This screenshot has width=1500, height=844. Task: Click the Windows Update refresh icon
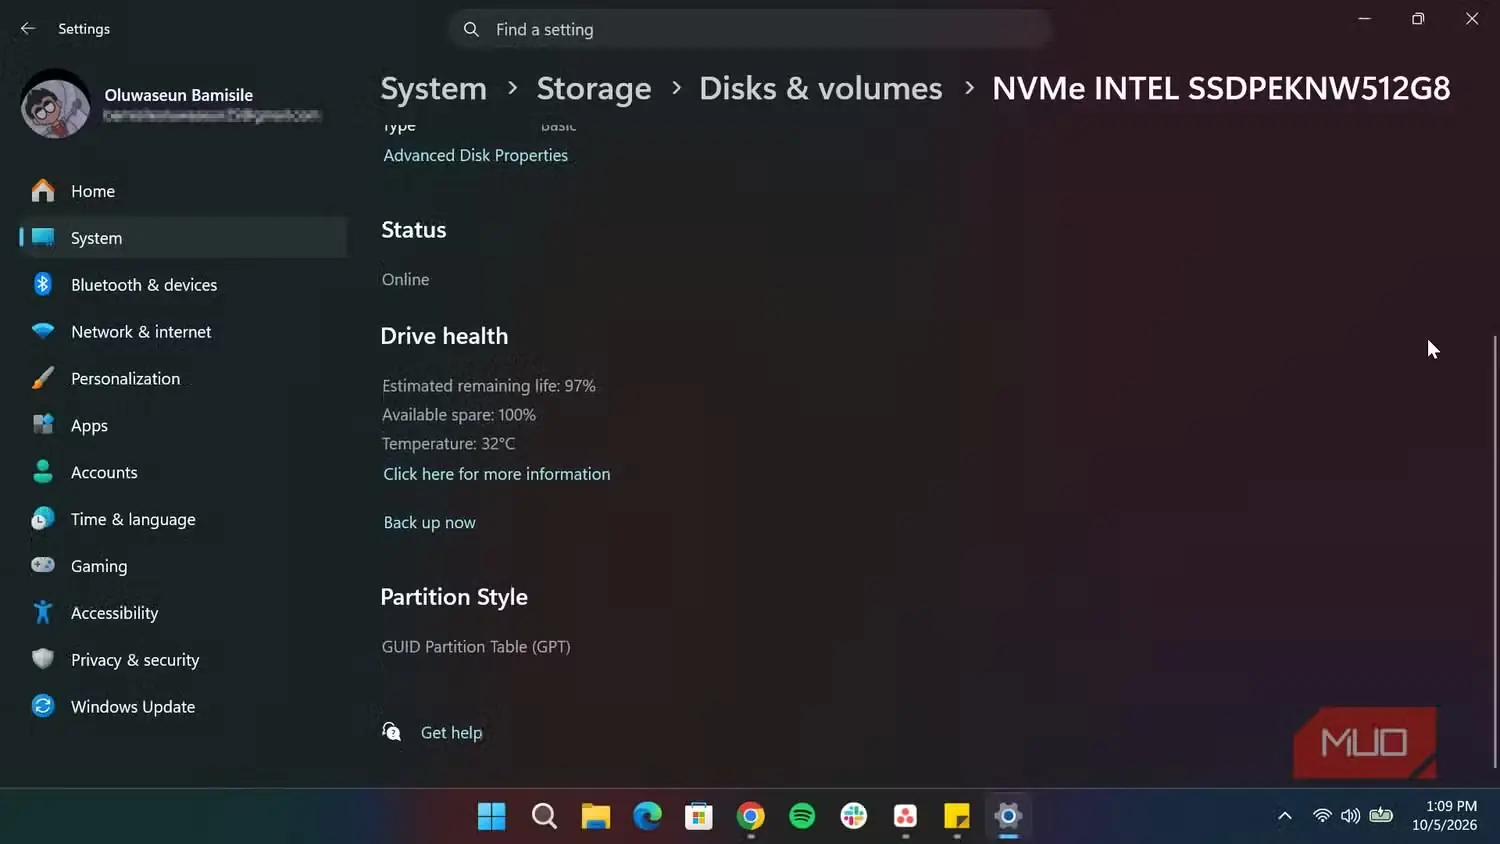(43, 707)
